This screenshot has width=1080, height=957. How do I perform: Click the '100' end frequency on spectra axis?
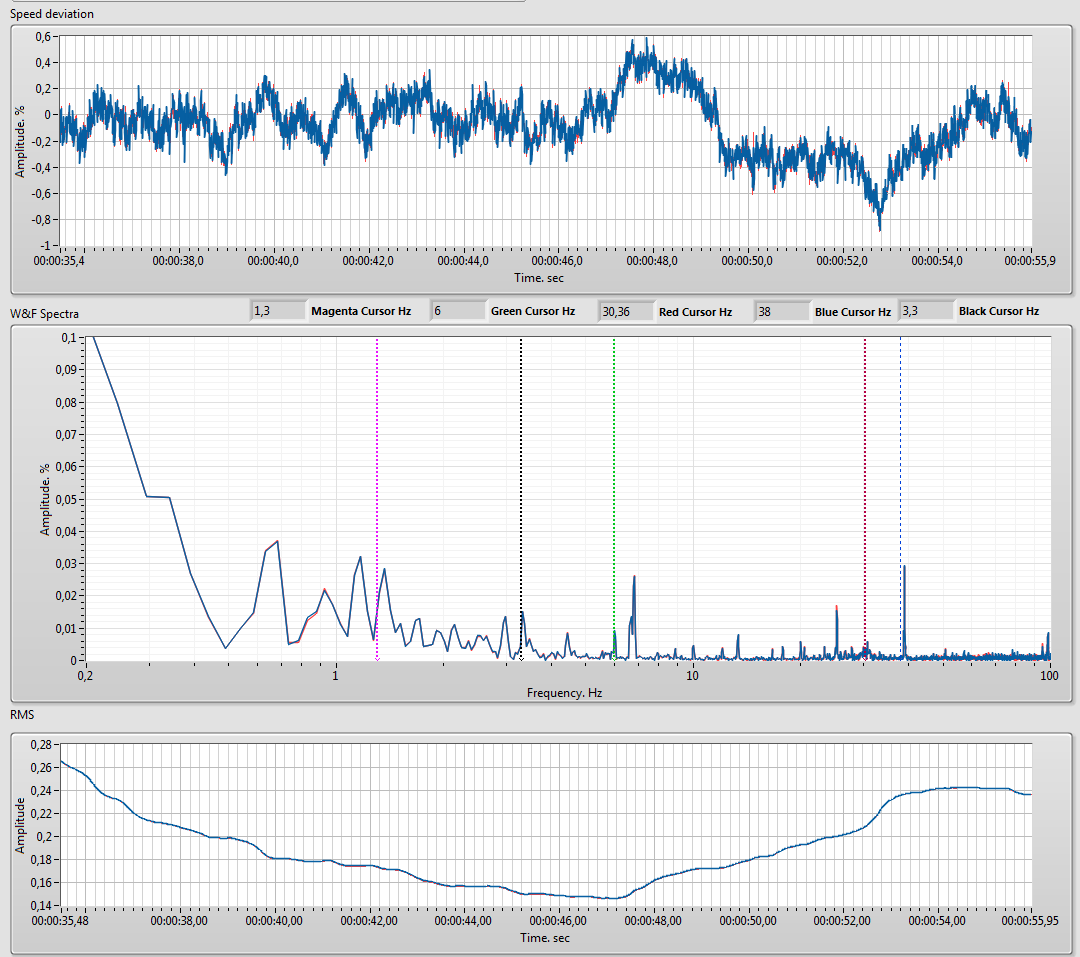1049,676
